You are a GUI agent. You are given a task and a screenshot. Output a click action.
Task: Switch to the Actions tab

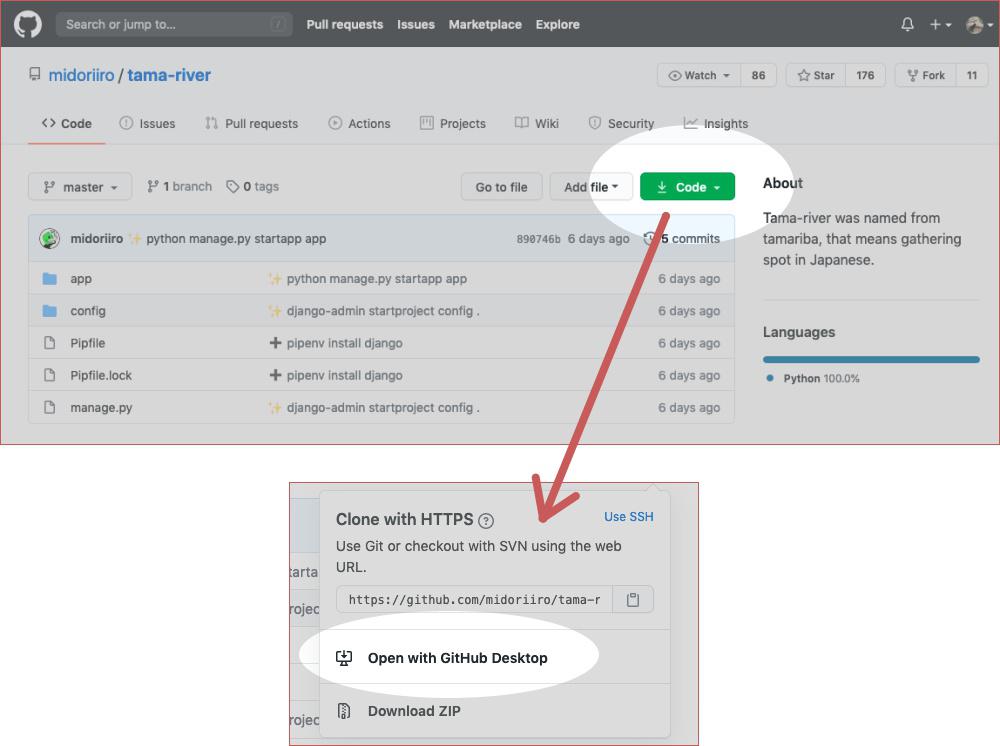pyautogui.click(x=359, y=124)
